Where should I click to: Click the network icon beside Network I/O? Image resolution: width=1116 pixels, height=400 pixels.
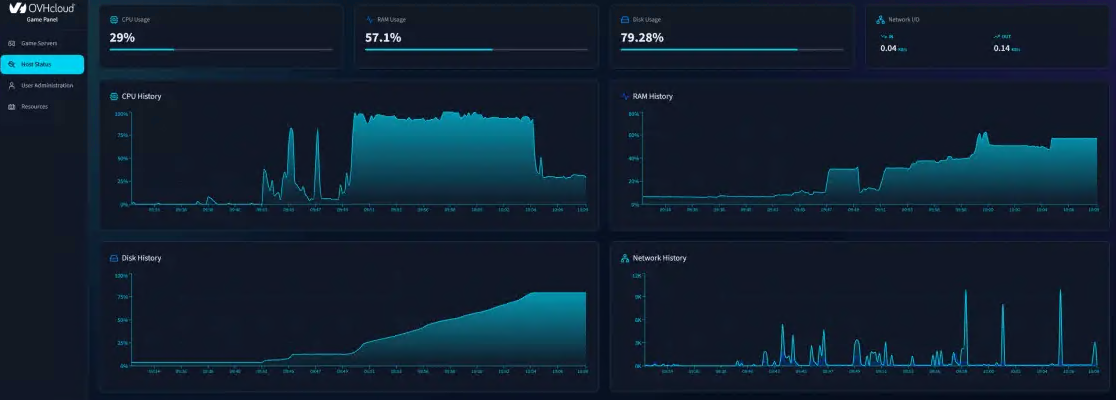tap(879, 19)
